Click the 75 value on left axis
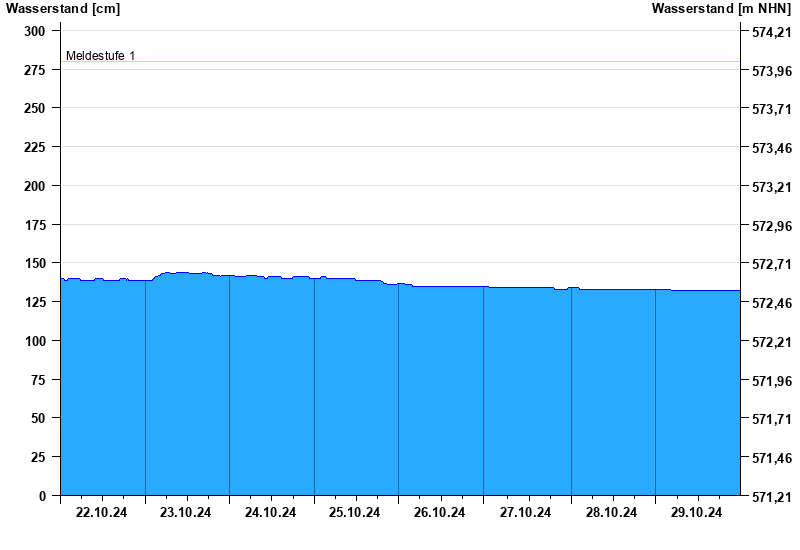The image size is (800, 550). pos(38,380)
